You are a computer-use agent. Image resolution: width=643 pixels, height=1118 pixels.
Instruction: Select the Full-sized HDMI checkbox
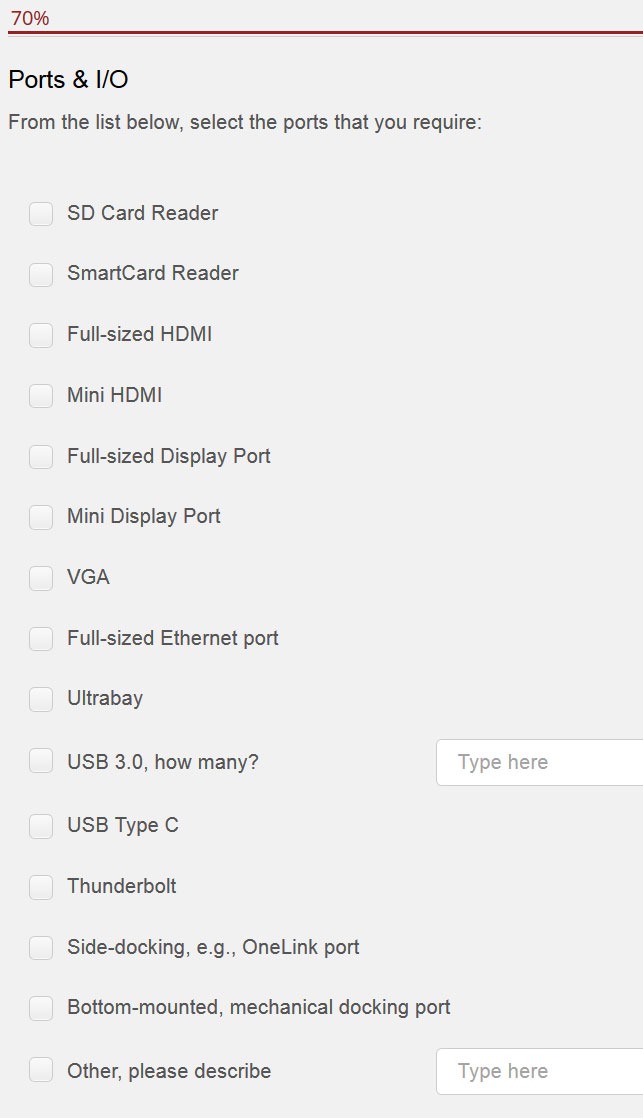click(41, 335)
